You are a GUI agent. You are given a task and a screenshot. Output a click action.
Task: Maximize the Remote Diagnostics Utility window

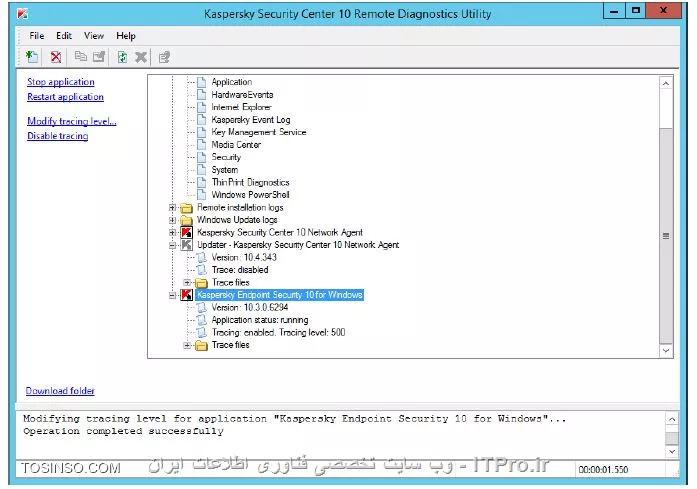tap(636, 11)
